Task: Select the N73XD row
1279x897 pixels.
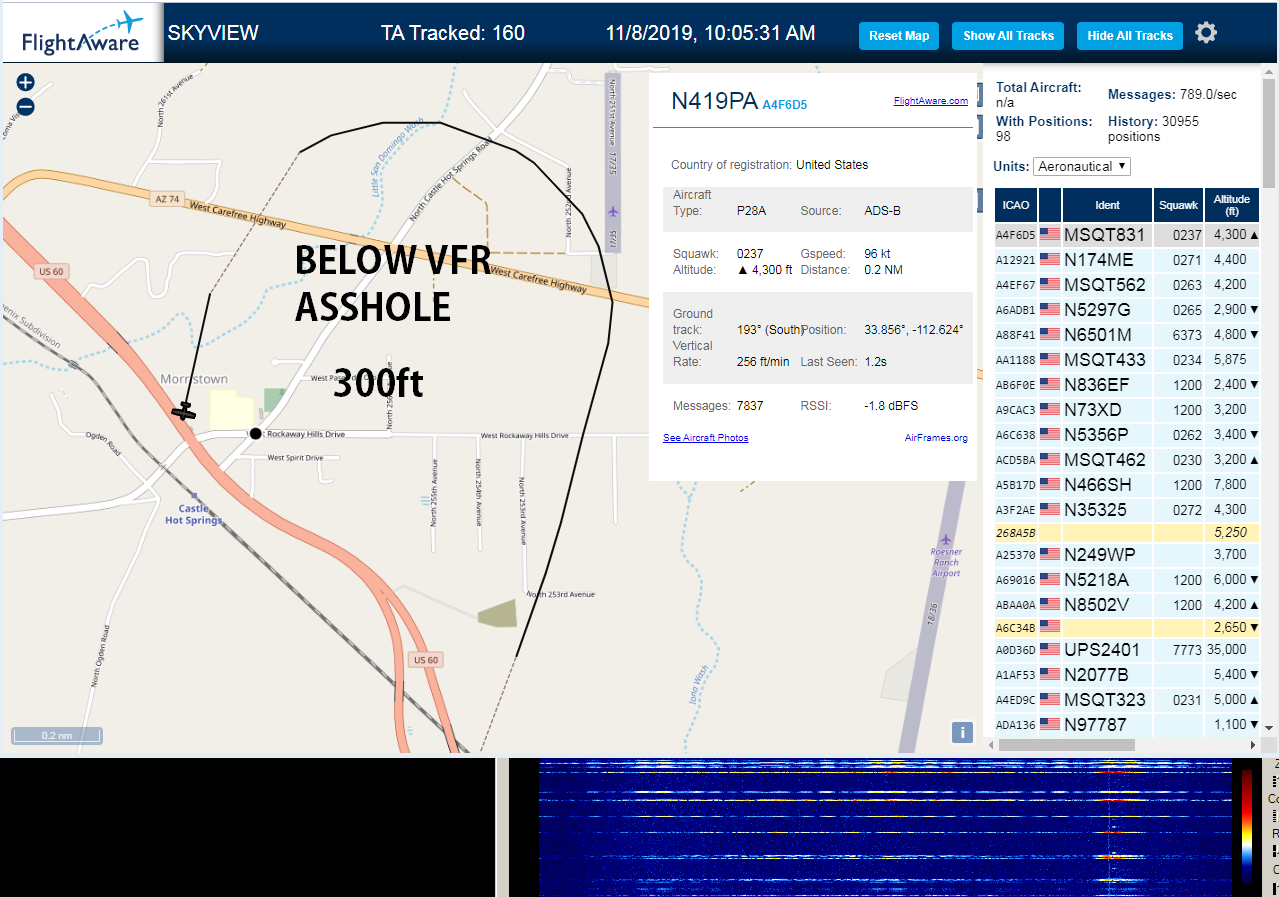Action: pyautogui.click(x=1127, y=410)
